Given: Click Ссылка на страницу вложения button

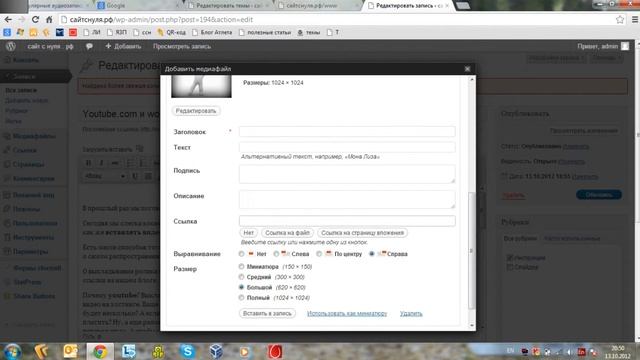Looking at the screenshot, I should click(x=362, y=233).
